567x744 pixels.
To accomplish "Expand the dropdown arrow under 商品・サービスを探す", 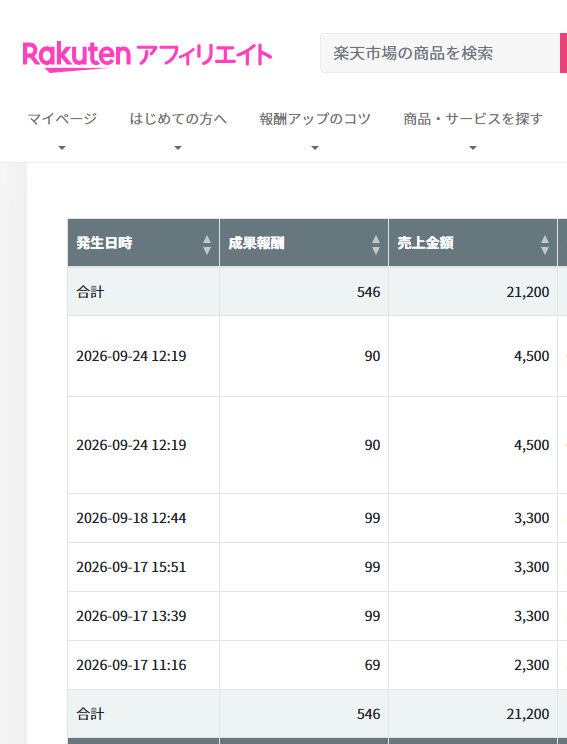I will coord(473,148).
